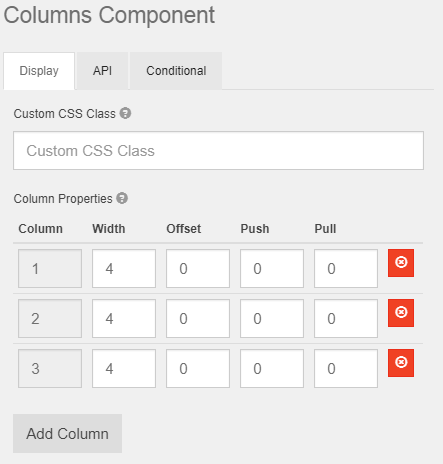The height and width of the screenshot is (464, 443).
Task: Select the Push field of column 2
Action: (272, 318)
